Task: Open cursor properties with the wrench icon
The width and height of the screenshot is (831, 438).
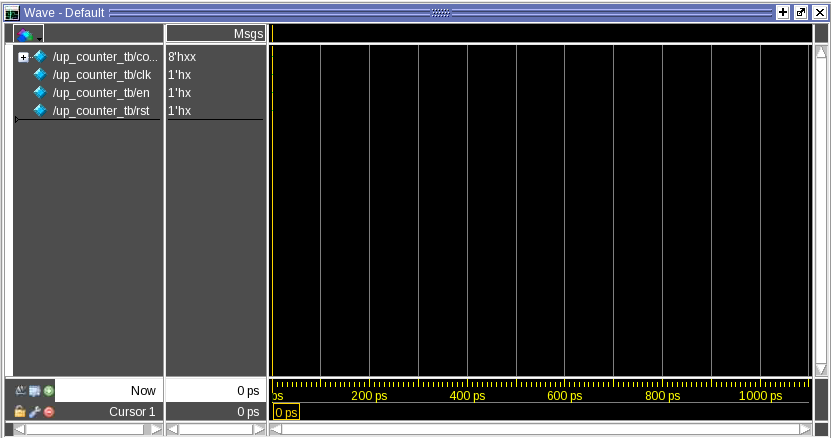Action: [35, 411]
